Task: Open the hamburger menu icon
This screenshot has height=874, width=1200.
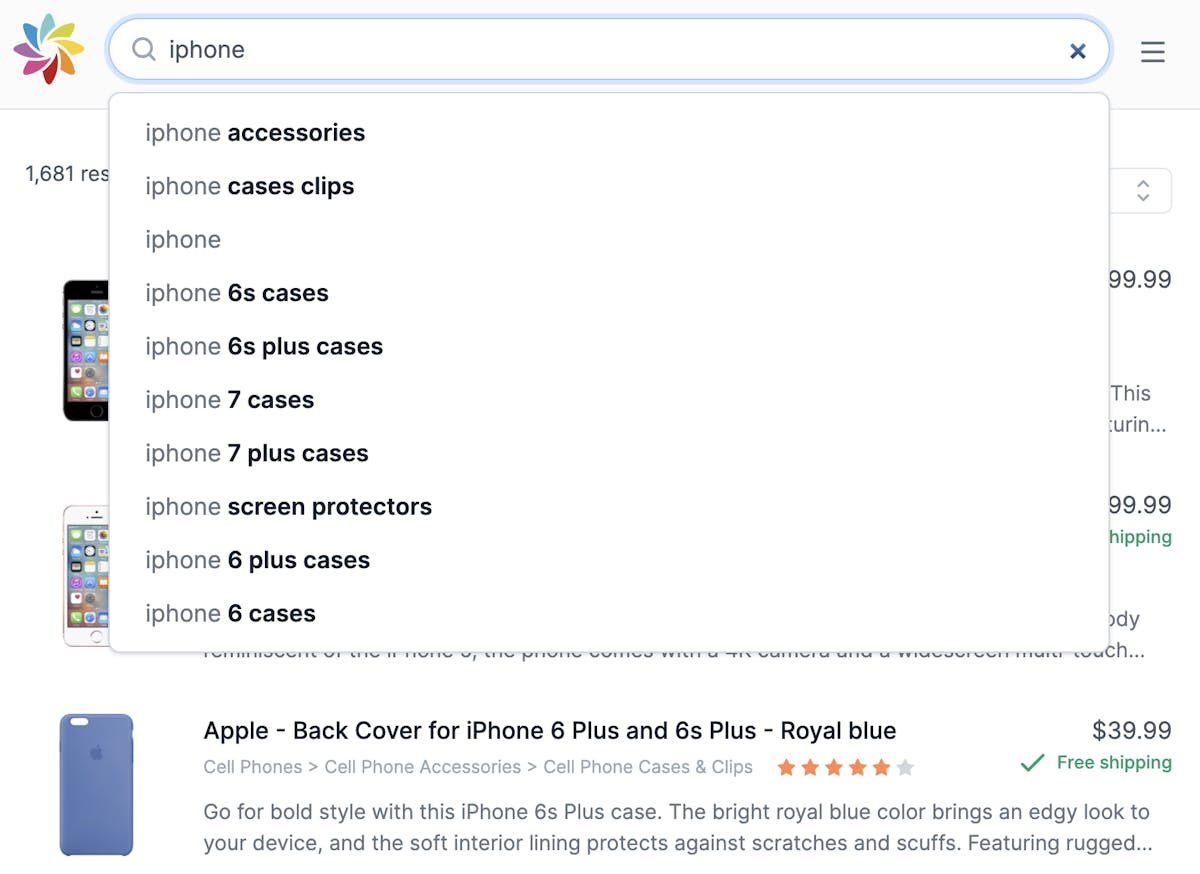Action: tap(1153, 51)
